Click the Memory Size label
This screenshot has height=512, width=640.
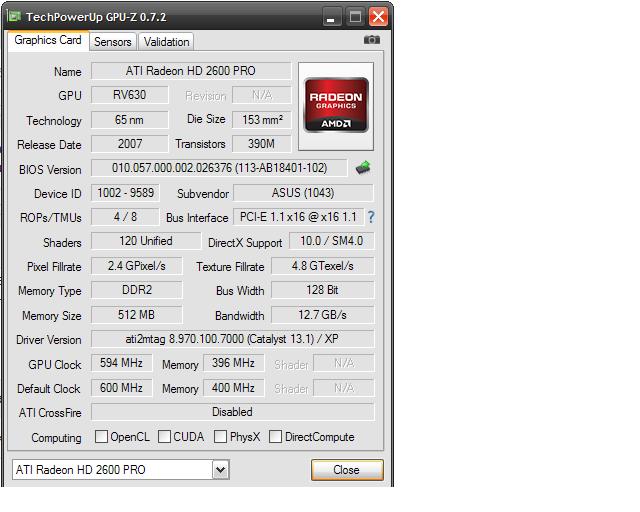(x=51, y=316)
